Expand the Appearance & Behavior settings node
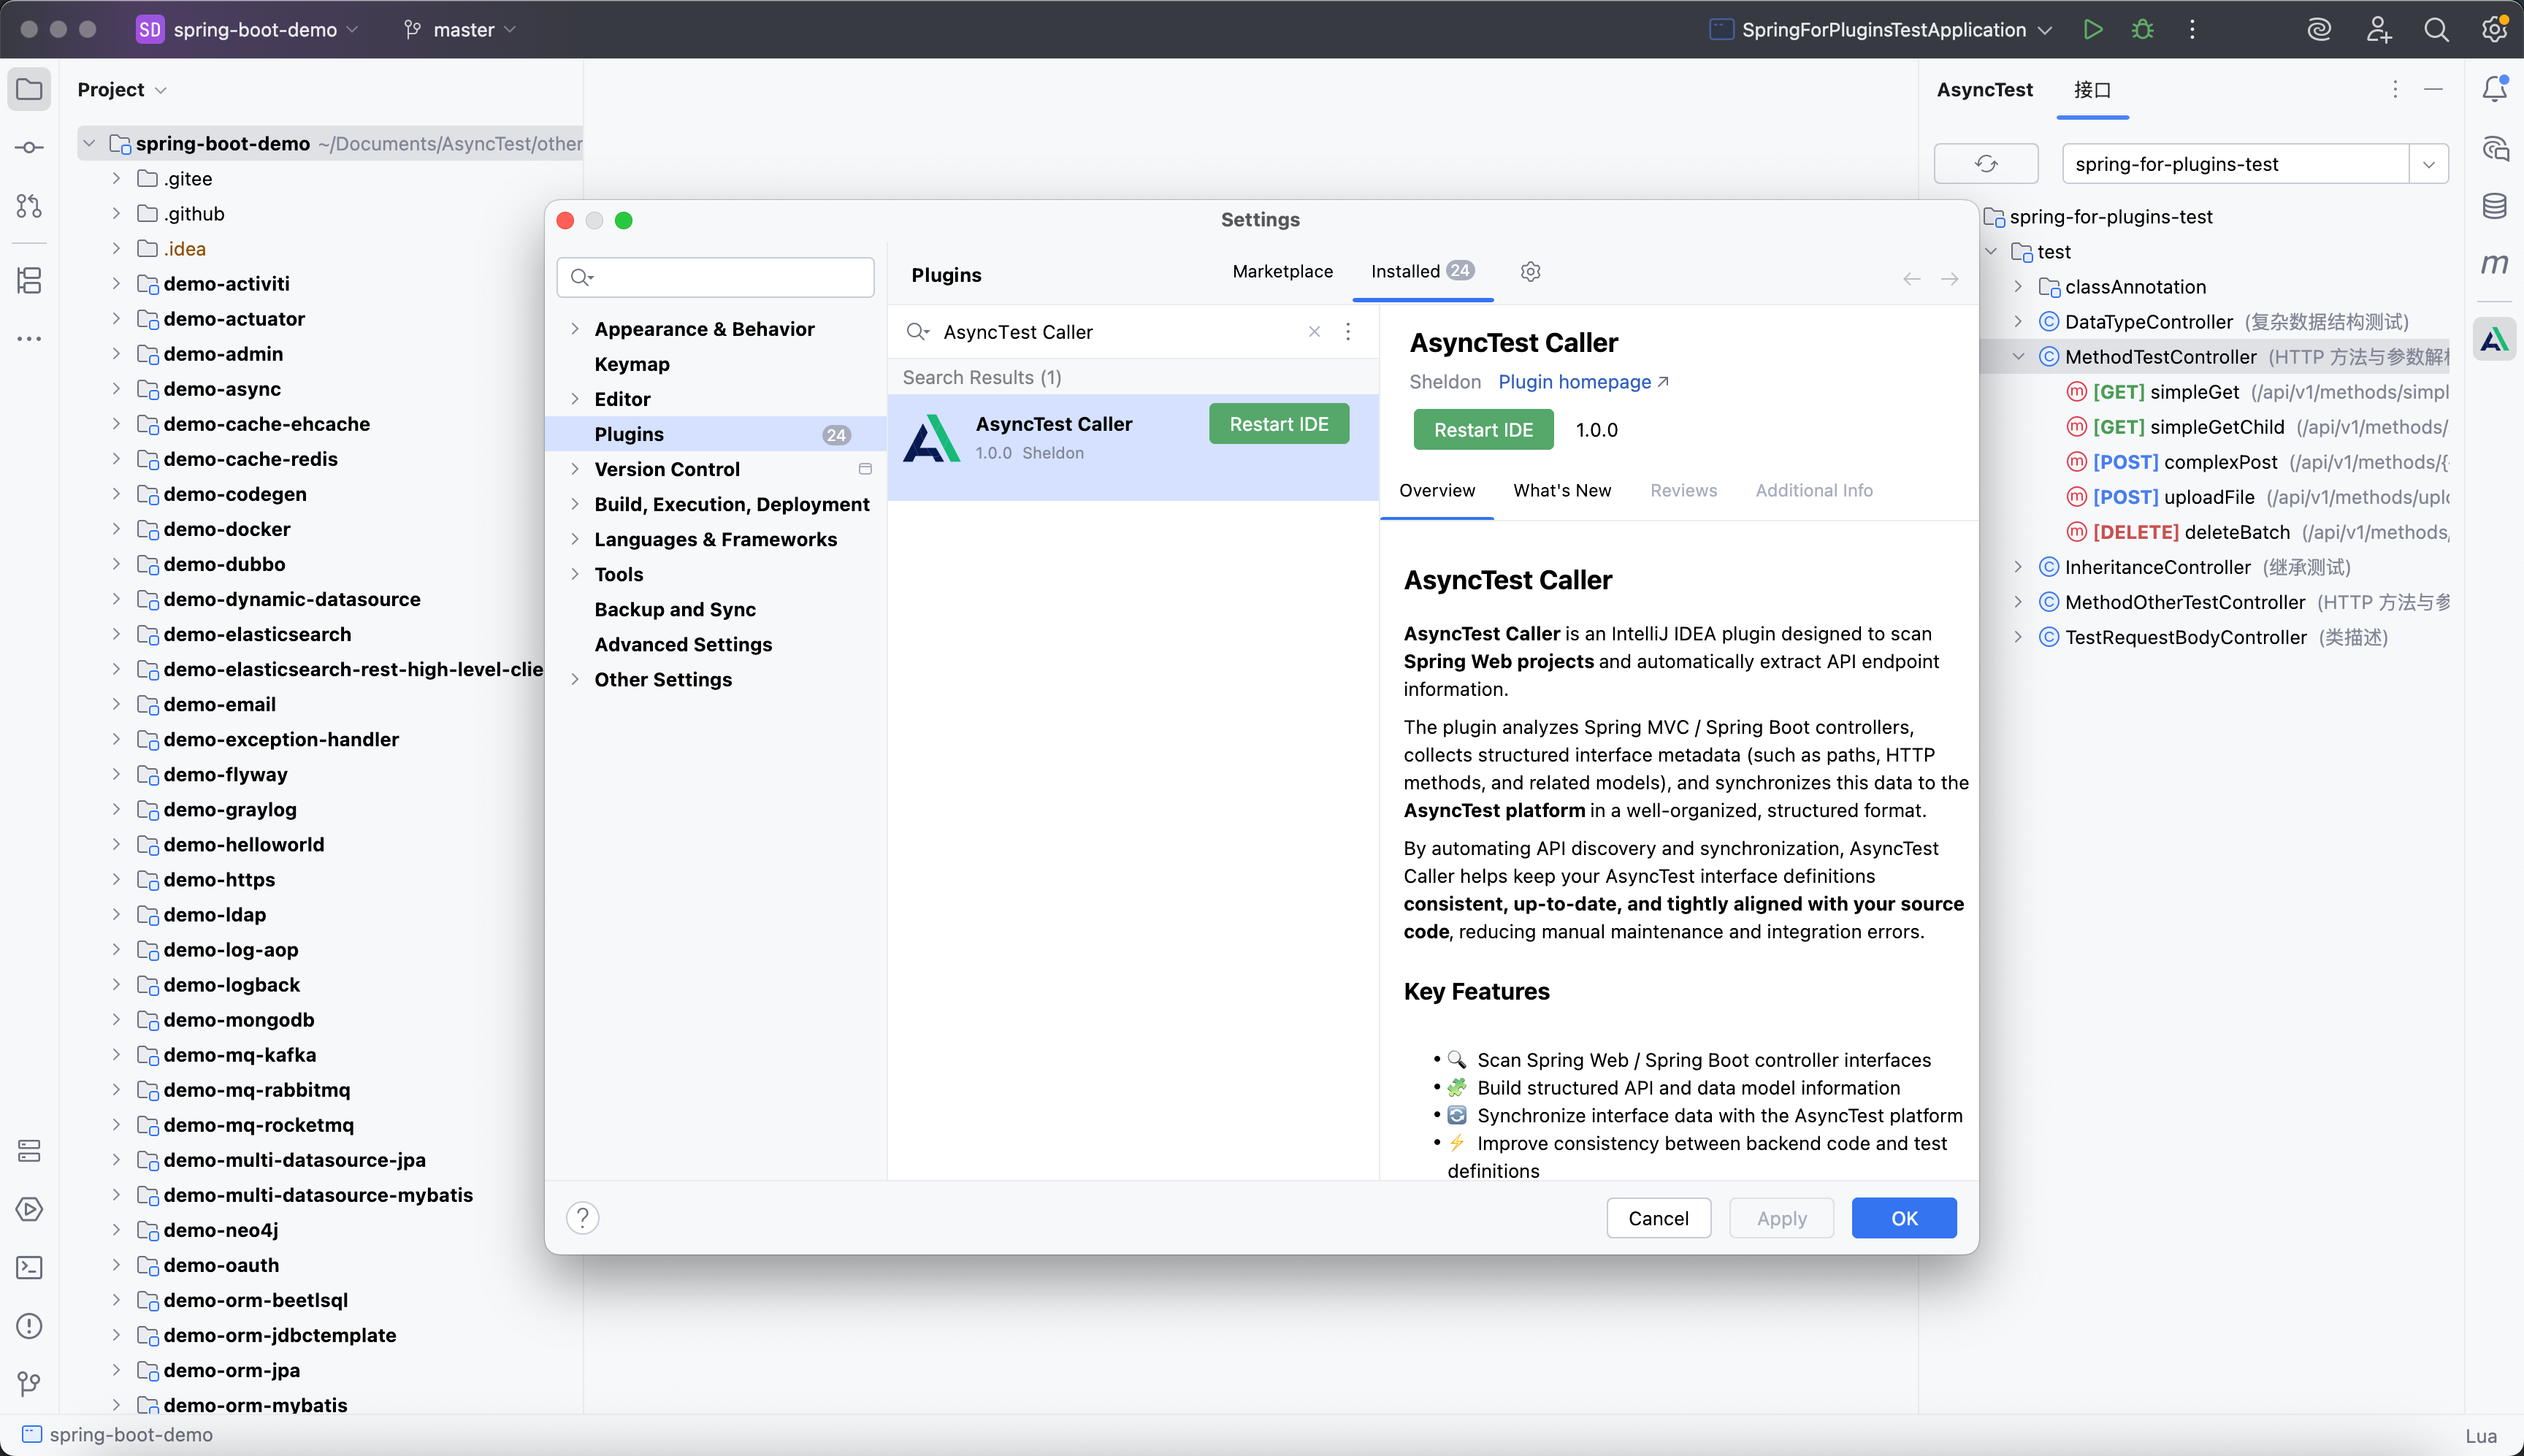Image resolution: width=2524 pixels, height=1456 pixels. (x=575, y=329)
